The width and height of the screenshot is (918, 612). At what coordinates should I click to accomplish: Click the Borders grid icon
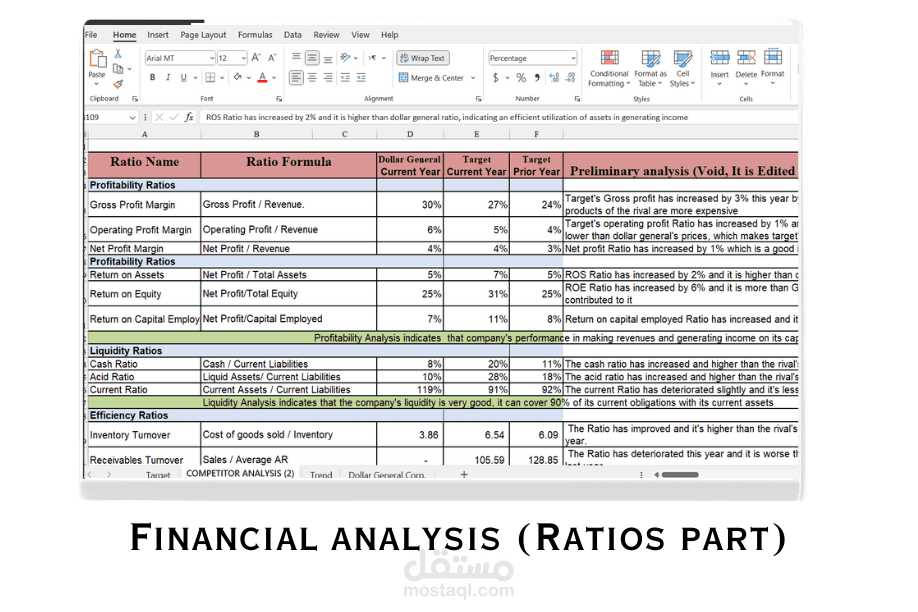[210, 77]
